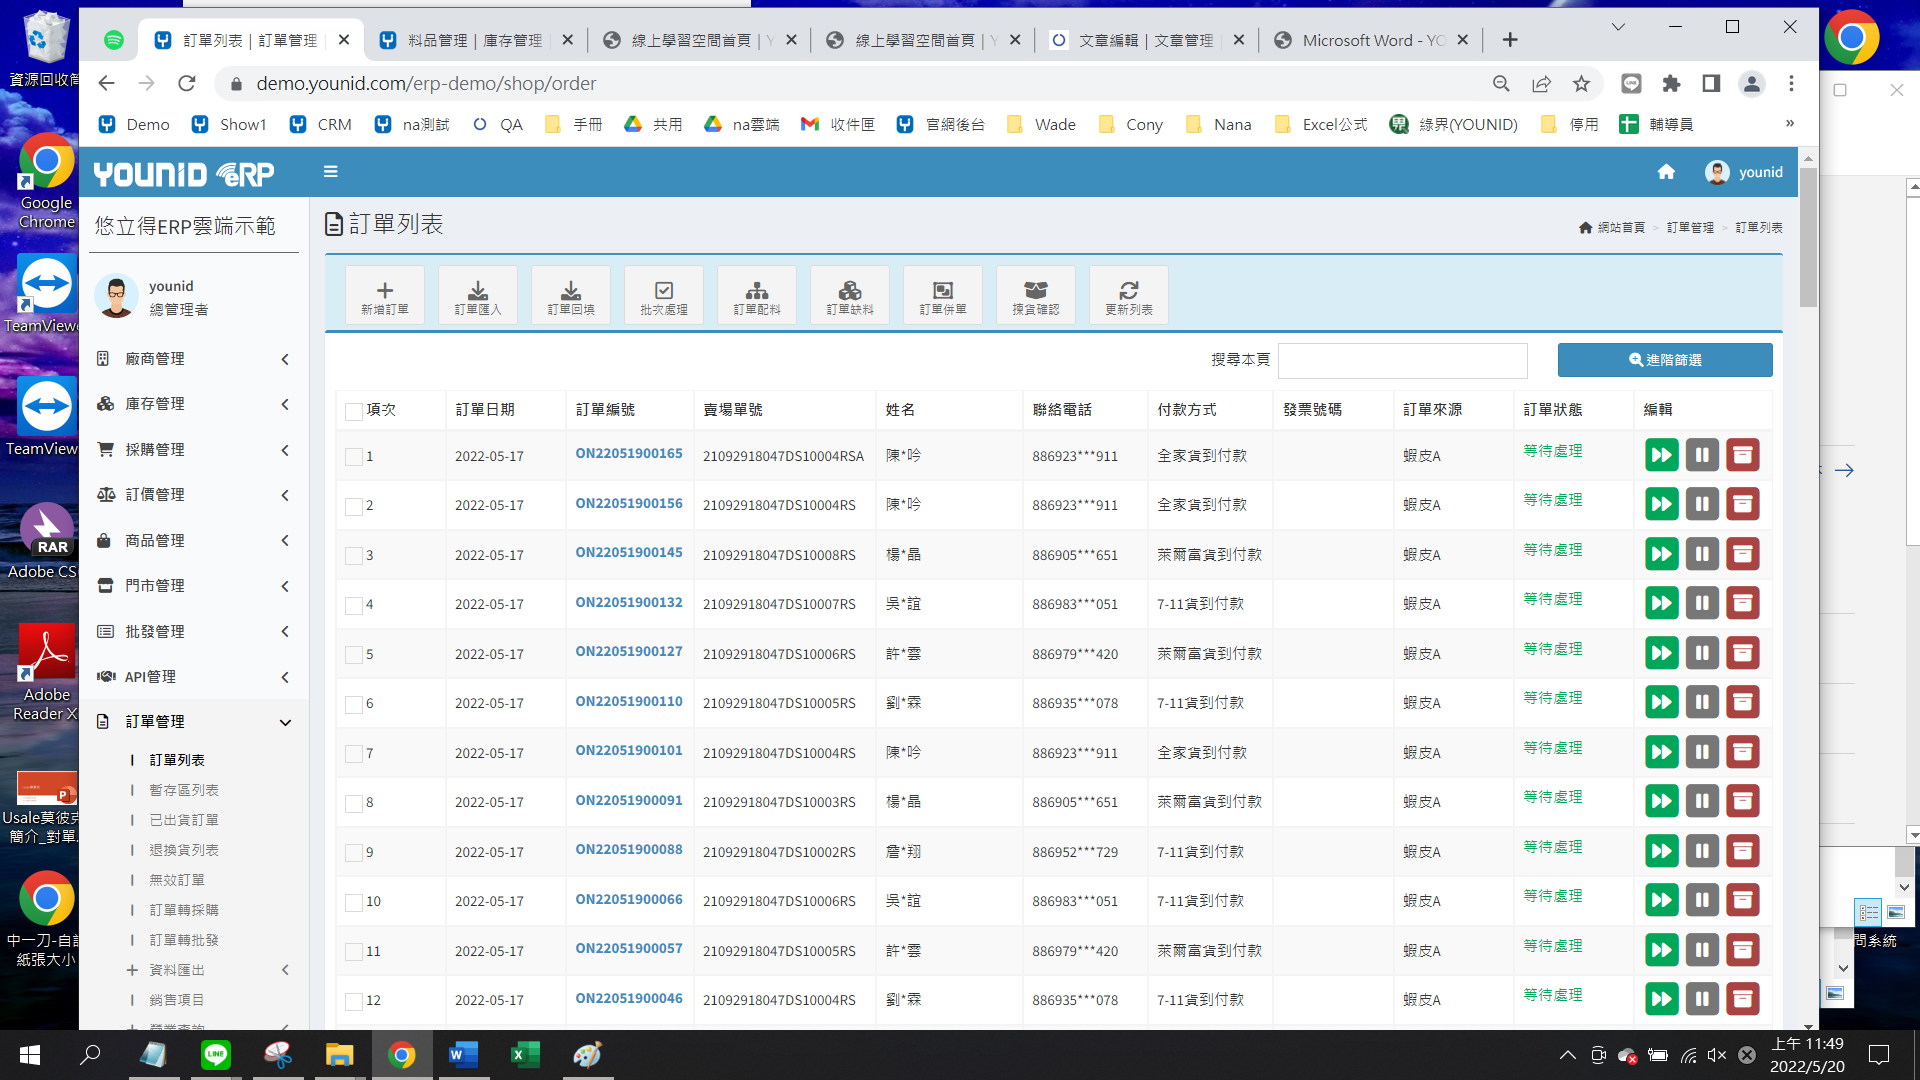Click the 批次處理 toolbar icon
1920x1080 pixels.
click(x=664, y=291)
